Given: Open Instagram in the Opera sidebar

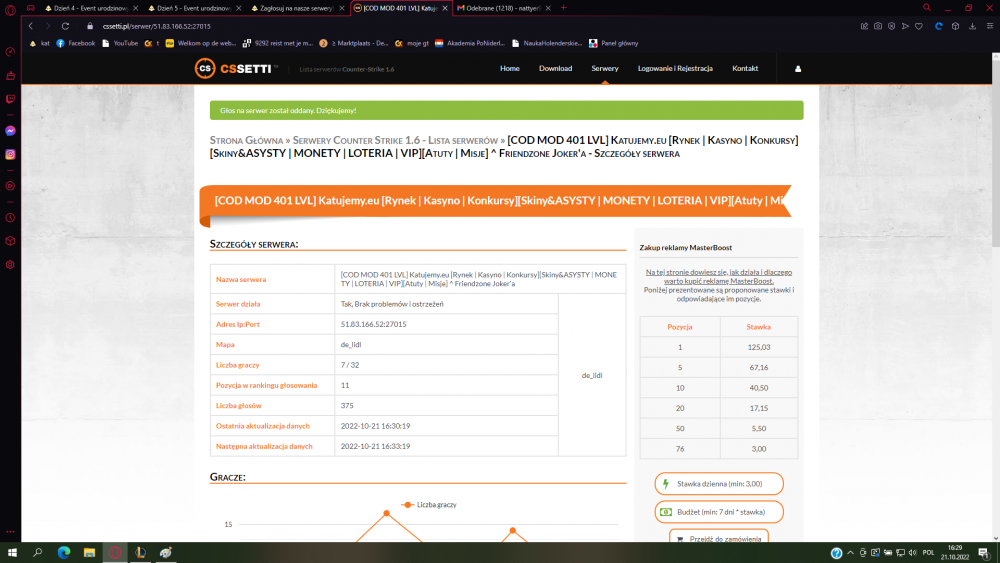Looking at the screenshot, I should (10, 154).
